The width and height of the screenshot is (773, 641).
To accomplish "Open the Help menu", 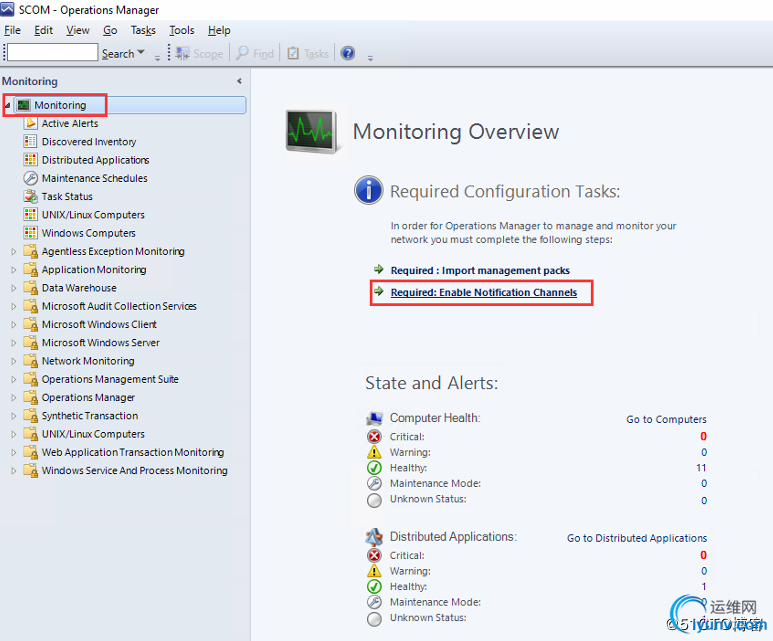I will [219, 30].
